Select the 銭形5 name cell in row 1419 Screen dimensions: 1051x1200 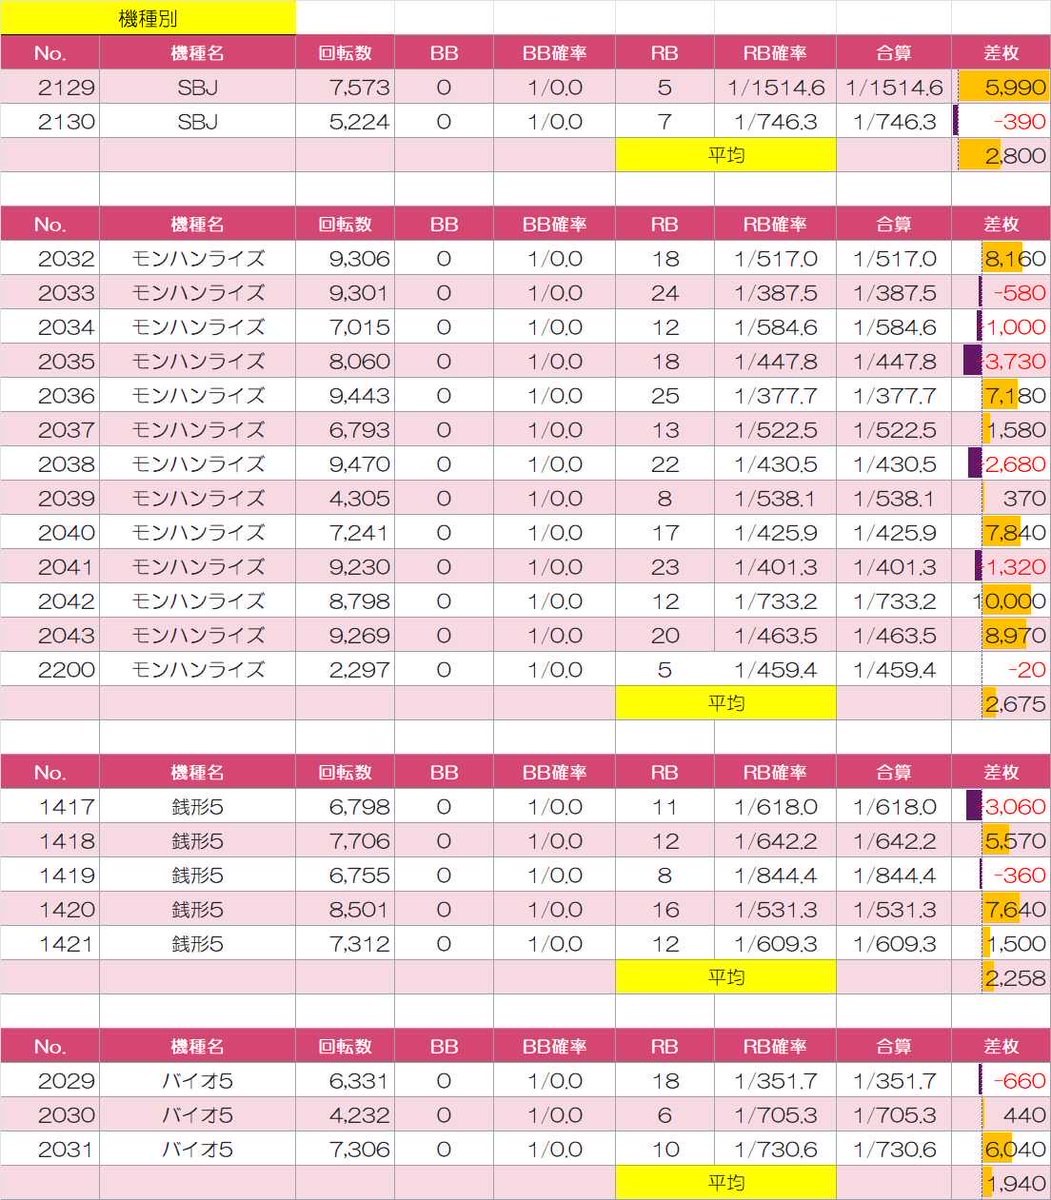click(x=197, y=875)
